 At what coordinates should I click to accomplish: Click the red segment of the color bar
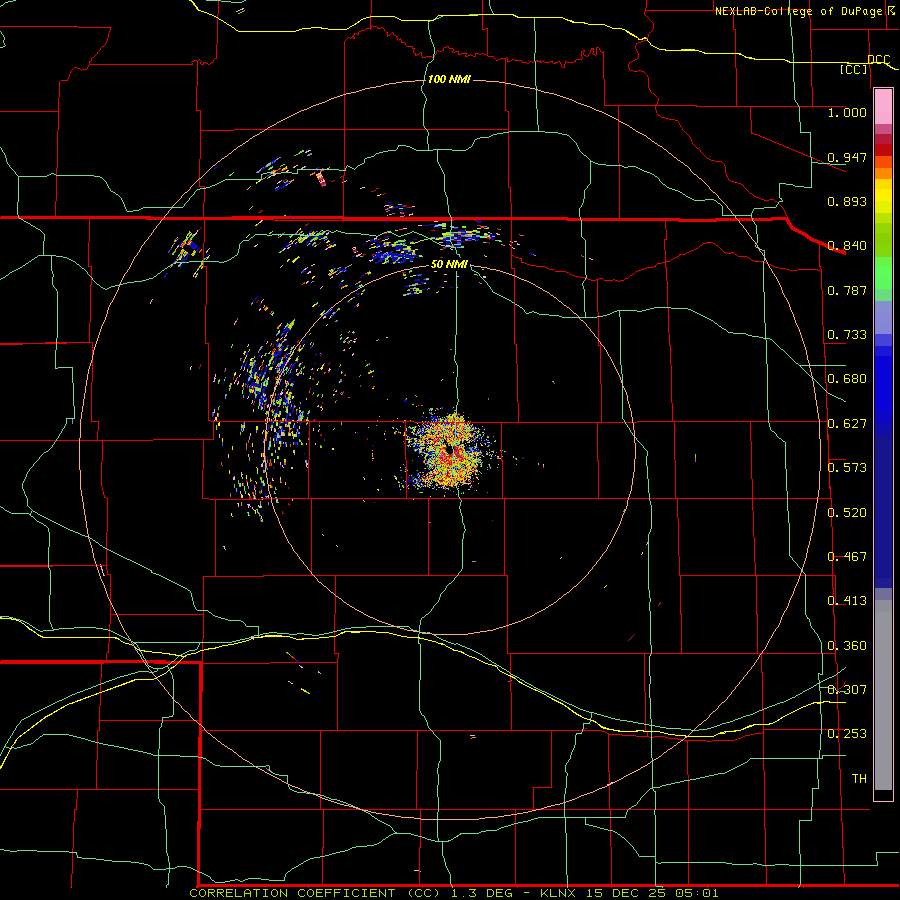pyautogui.click(x=883, y=149)
